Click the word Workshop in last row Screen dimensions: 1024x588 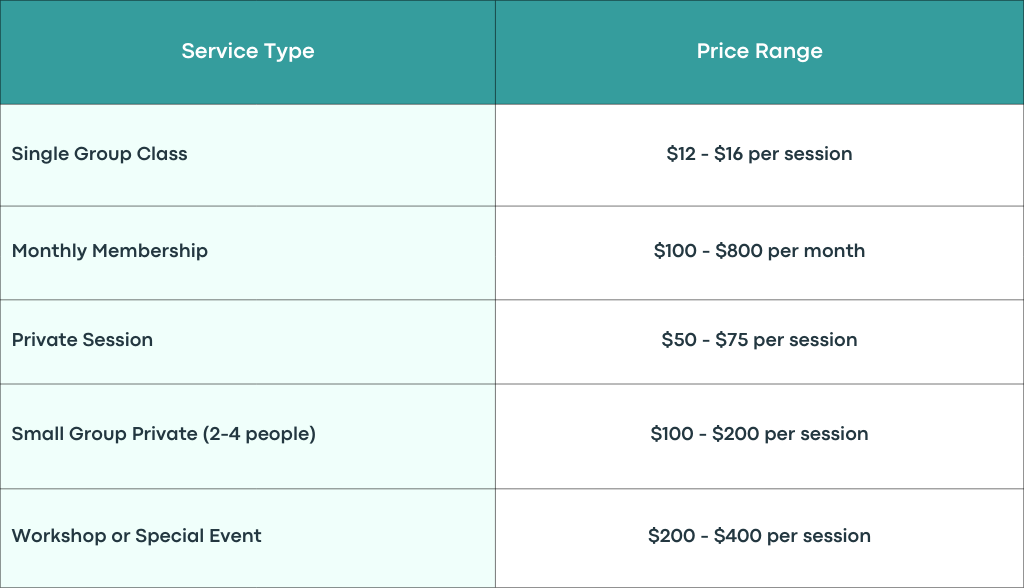tap(59, 536)
